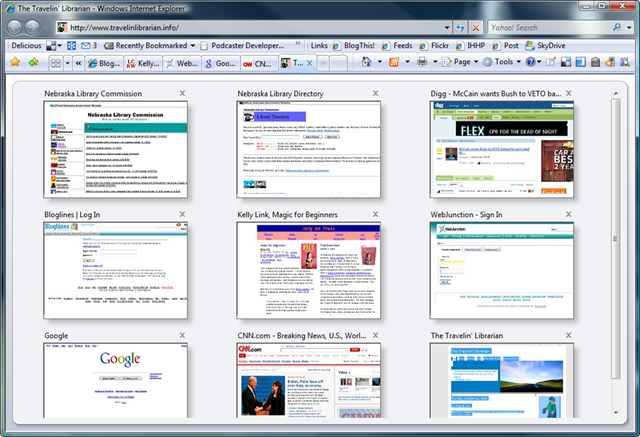Open the search provider dropdown arrow
The width and height of the screenshot is (640, 437).
629,28
